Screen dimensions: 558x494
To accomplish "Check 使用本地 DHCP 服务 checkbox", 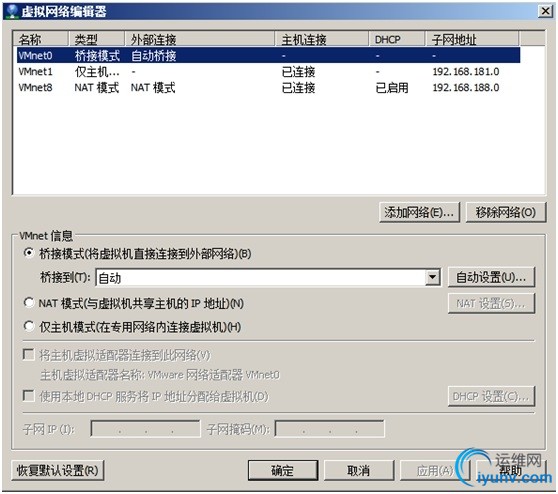I will (x=28, y=396).
